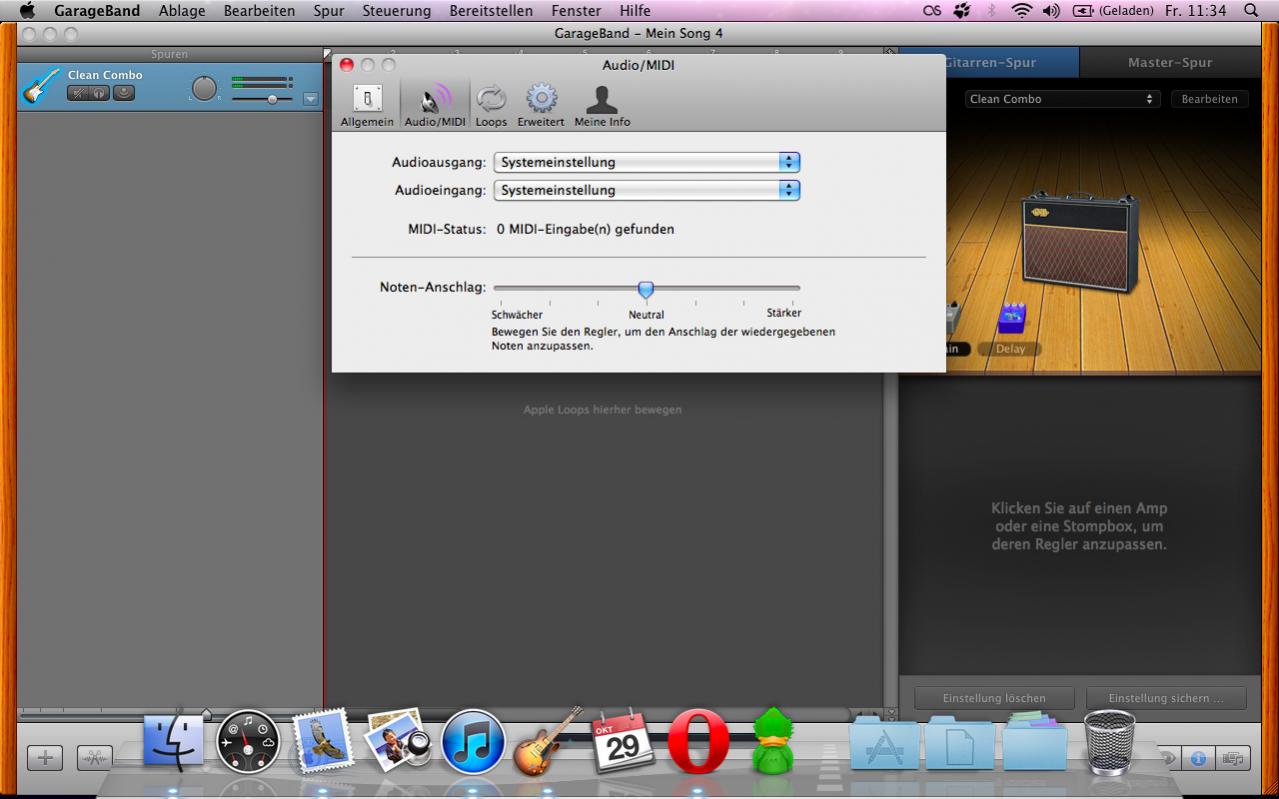Show the track info with blue i button
1279x799 pixels.
point(1198,758)
